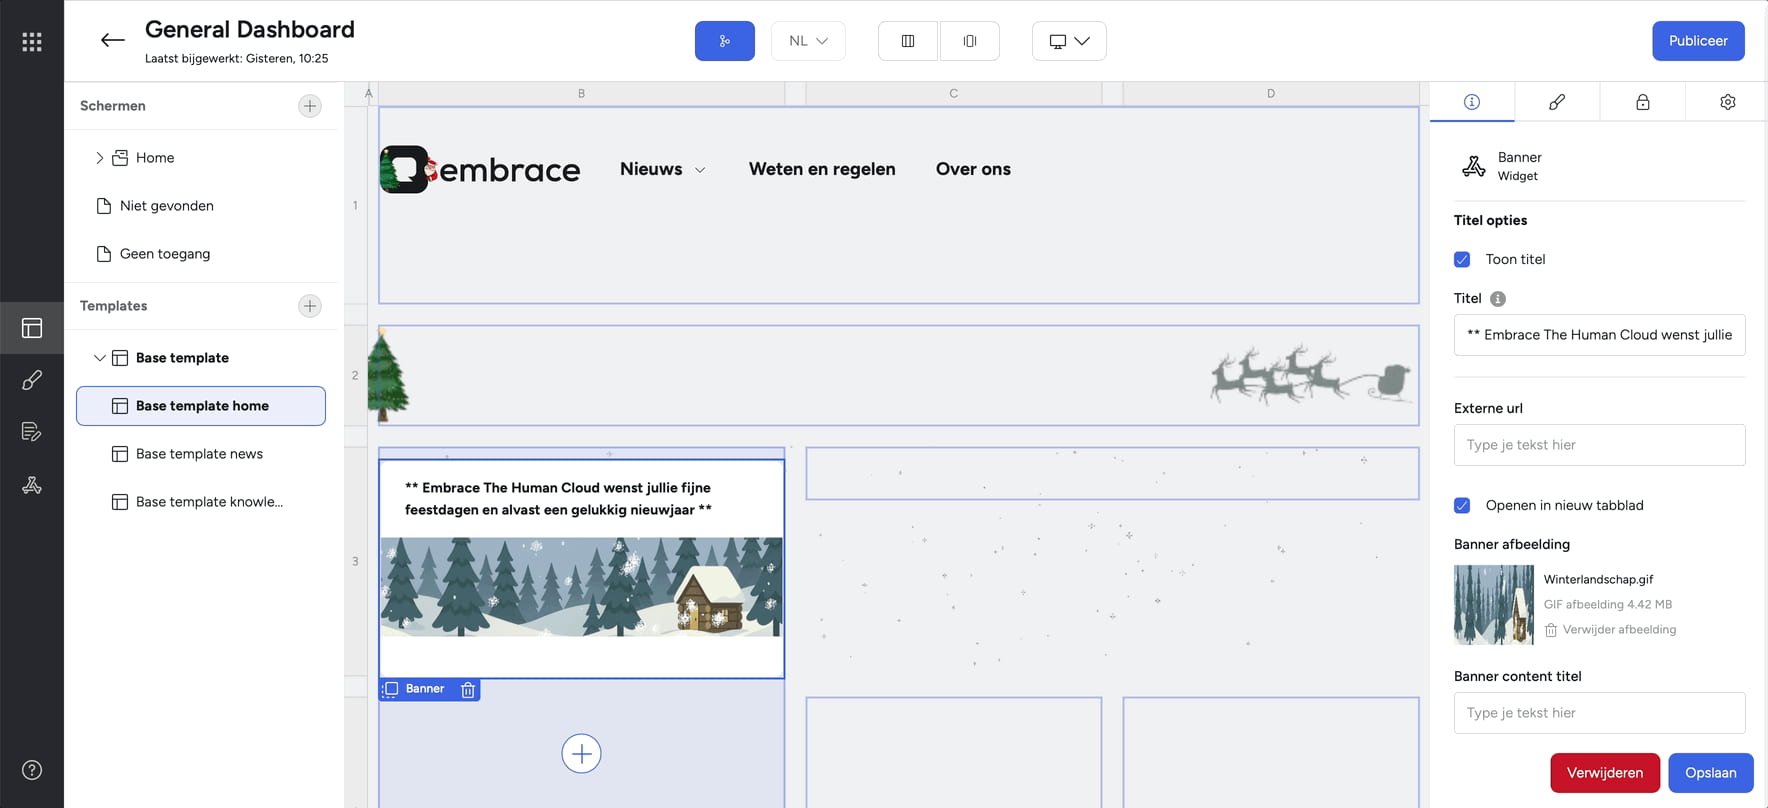The height and width of the screenshot is (808, 1768).
Task: Add a new template under Templates
Action: [310, 306]
